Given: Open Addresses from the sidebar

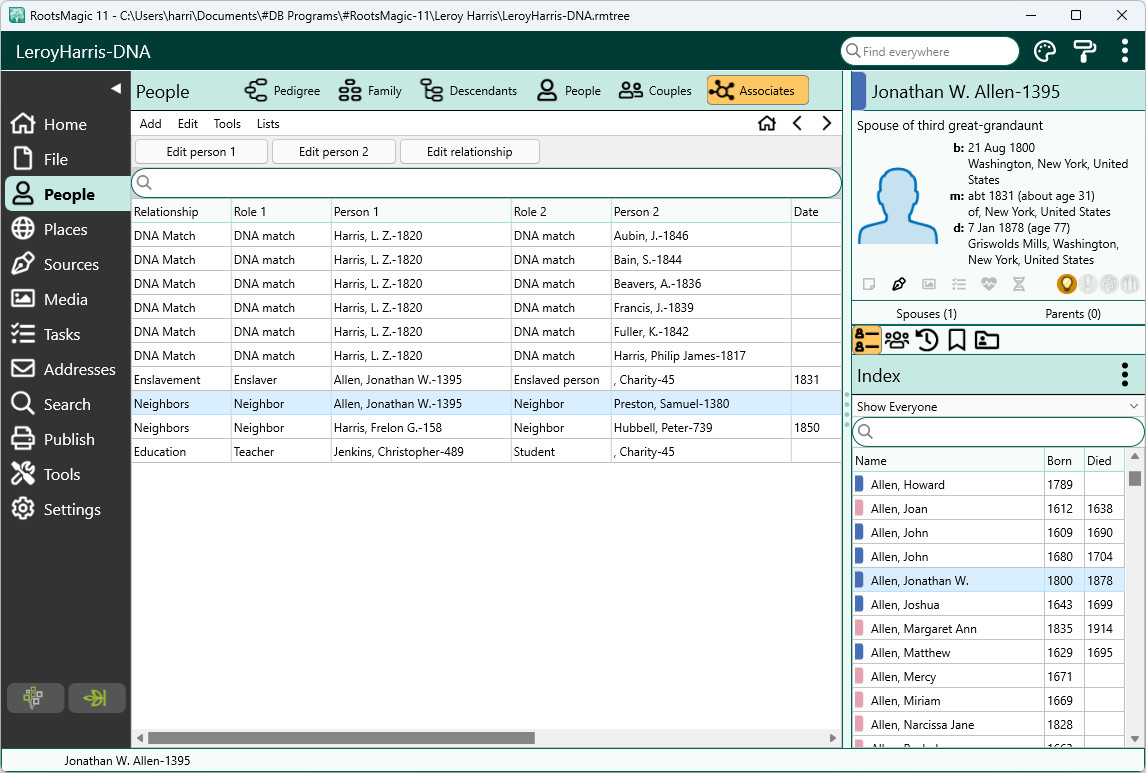Looking at the screenshot, I should [64, 370].
